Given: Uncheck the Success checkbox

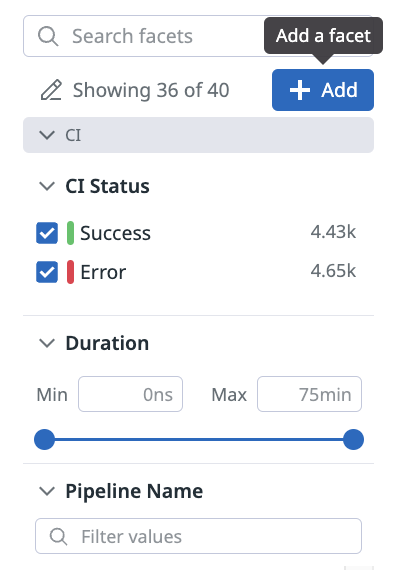Looking at the screenshot, I should point(47,233).
